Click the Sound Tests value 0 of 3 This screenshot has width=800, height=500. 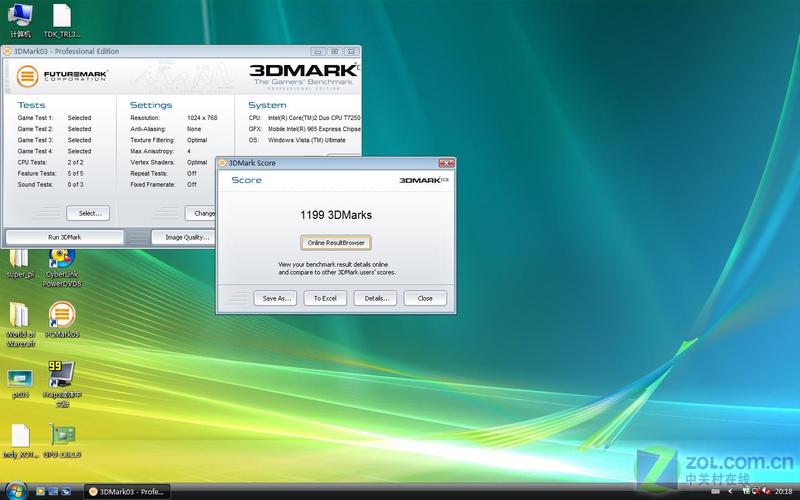[x=76, y=185]
